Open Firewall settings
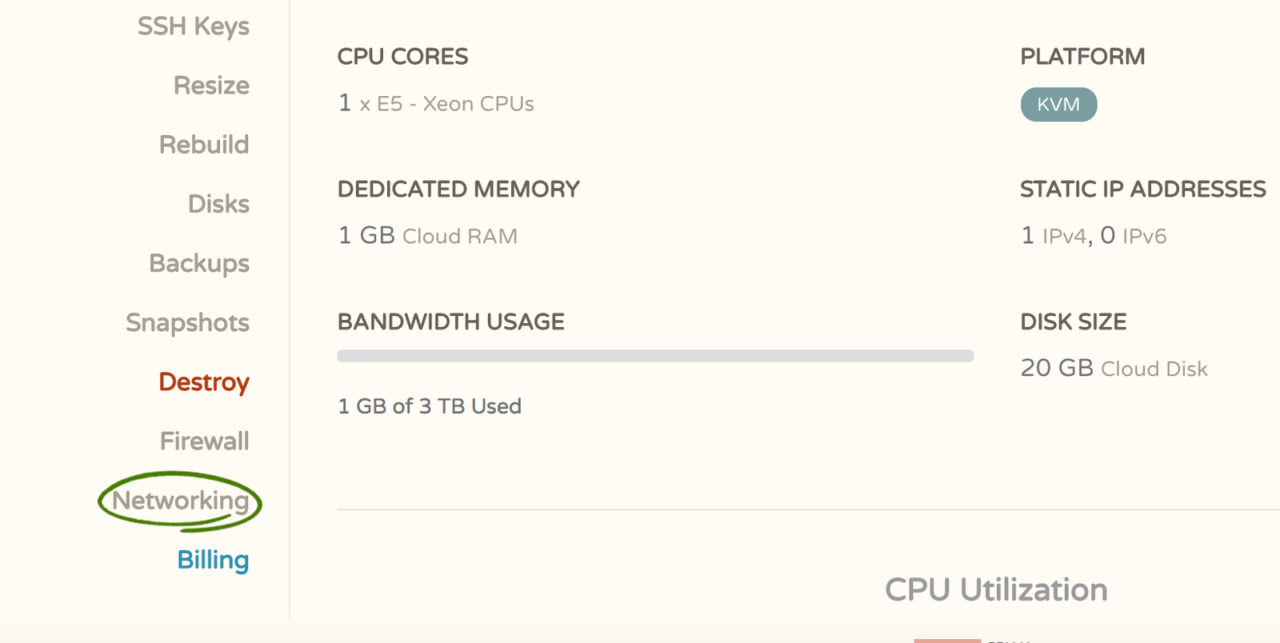 [204, 441]
